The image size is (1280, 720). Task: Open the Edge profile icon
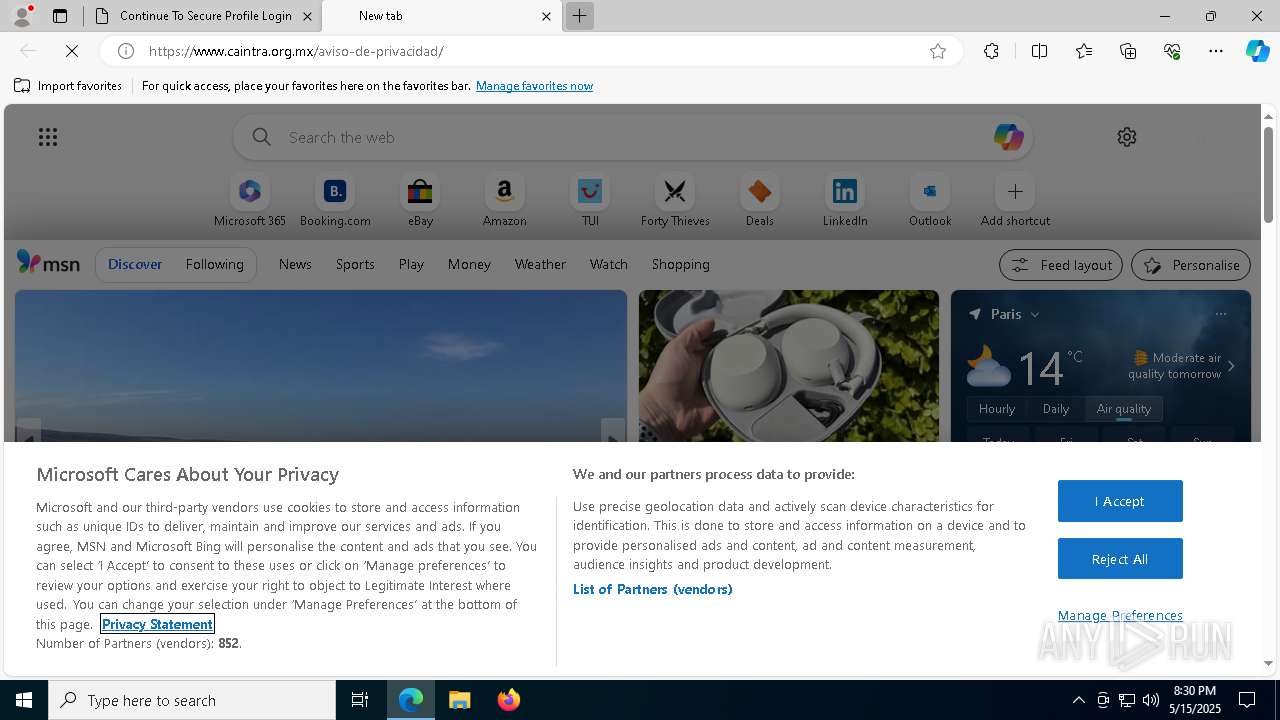click(x=22, y=16)
